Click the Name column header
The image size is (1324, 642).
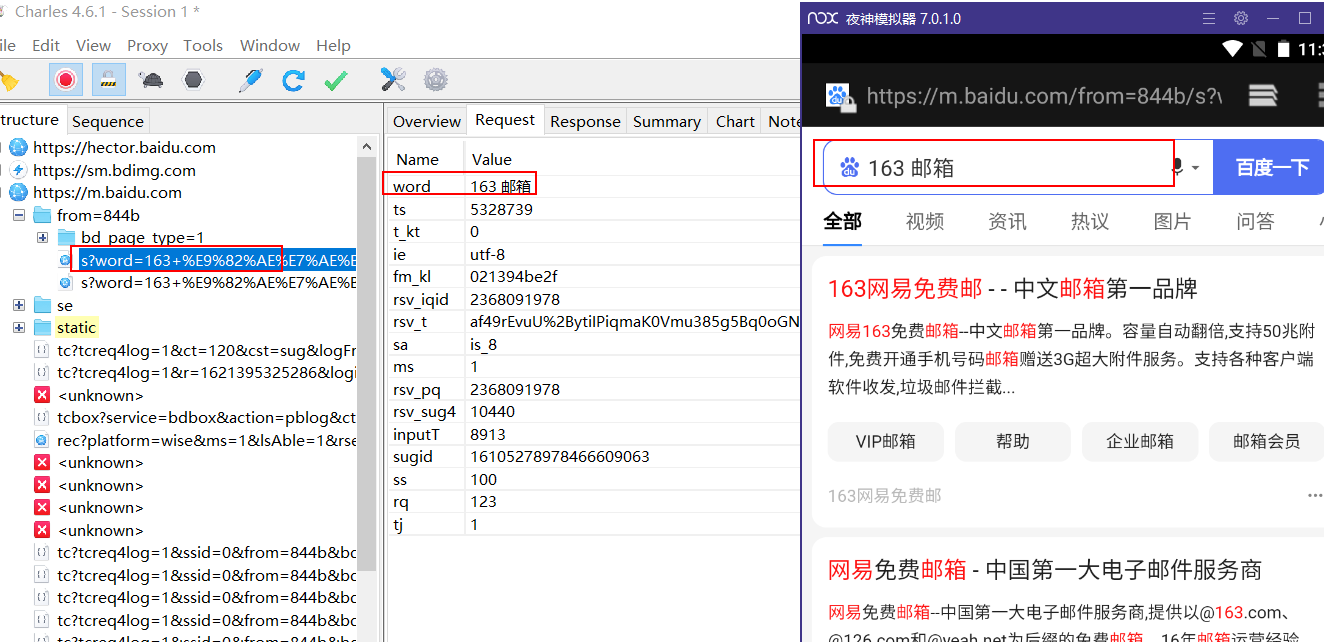(418, 159)
